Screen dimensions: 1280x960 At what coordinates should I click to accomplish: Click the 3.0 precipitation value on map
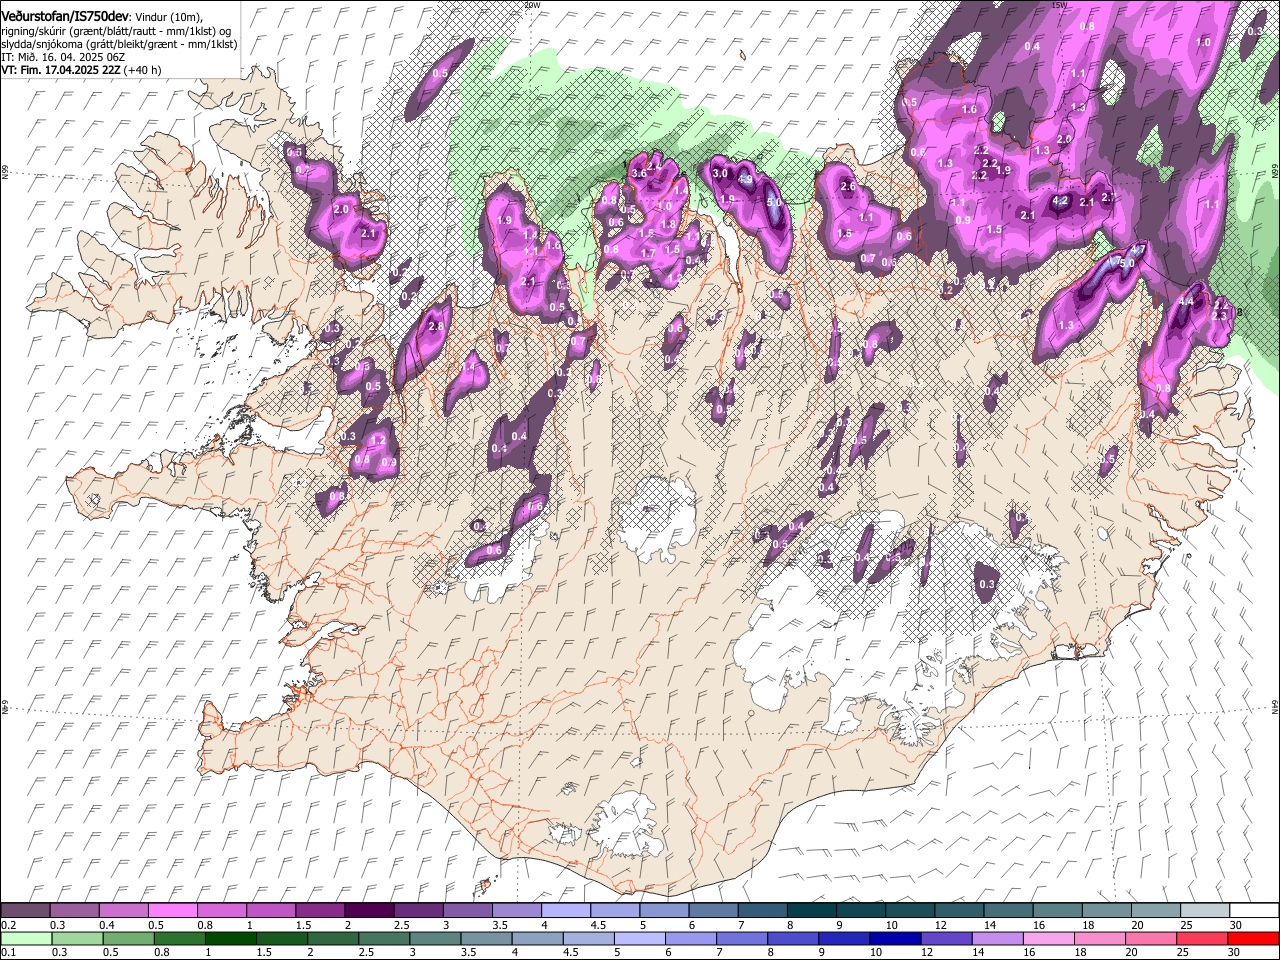click(x=719, y=173)
